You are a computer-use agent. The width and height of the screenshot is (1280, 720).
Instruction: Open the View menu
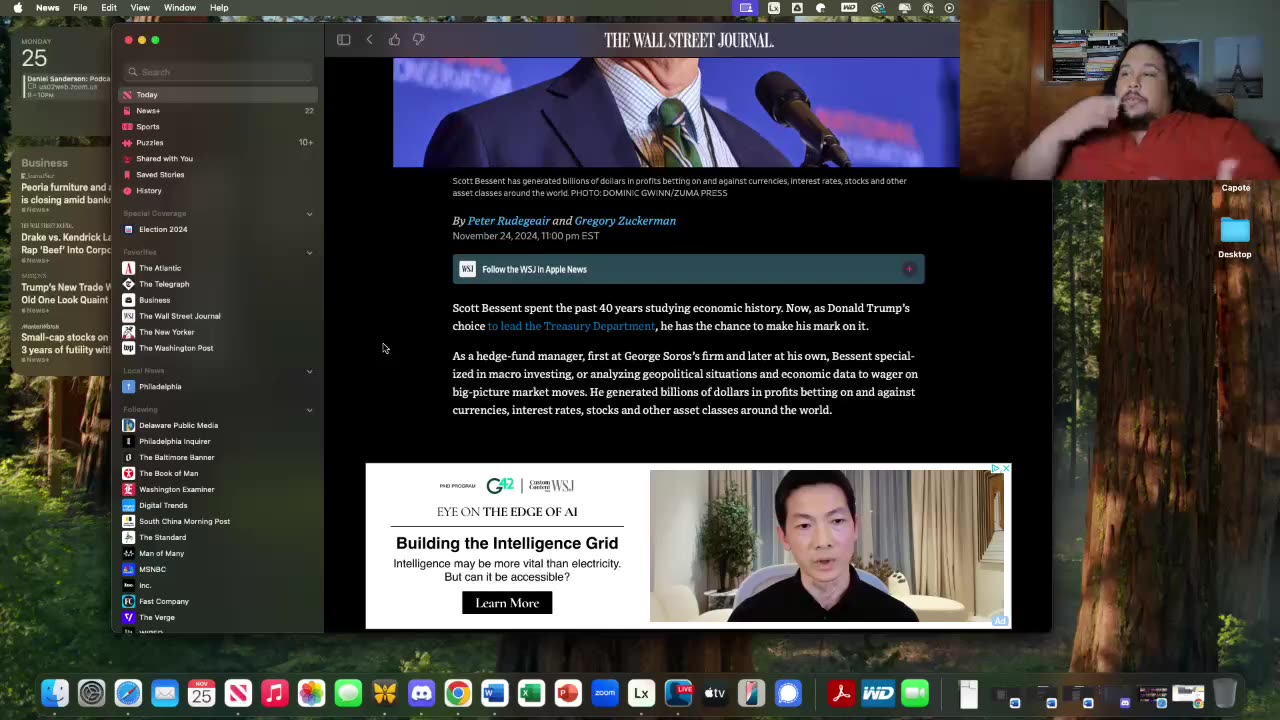coord(140,8)
